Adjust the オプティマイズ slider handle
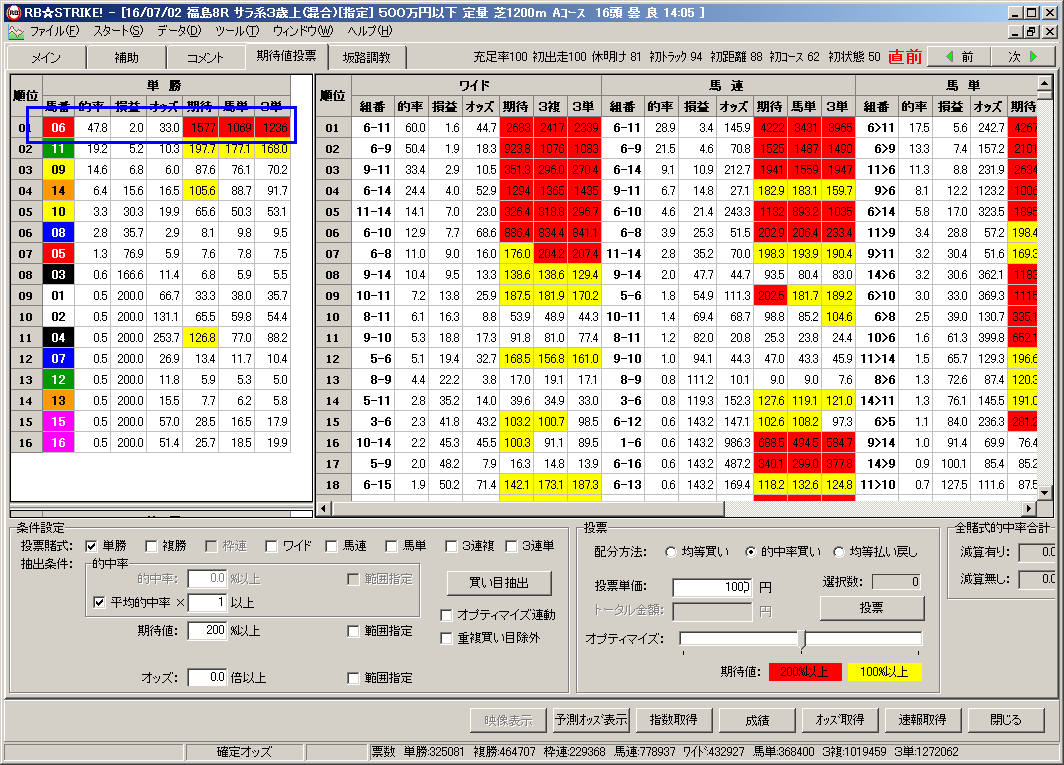Screen dimensions: 1064x765 (x=802, y=639)
